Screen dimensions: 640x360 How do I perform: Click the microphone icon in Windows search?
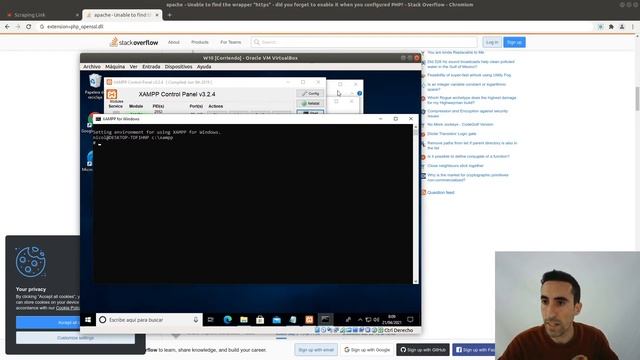coord(196,320)
